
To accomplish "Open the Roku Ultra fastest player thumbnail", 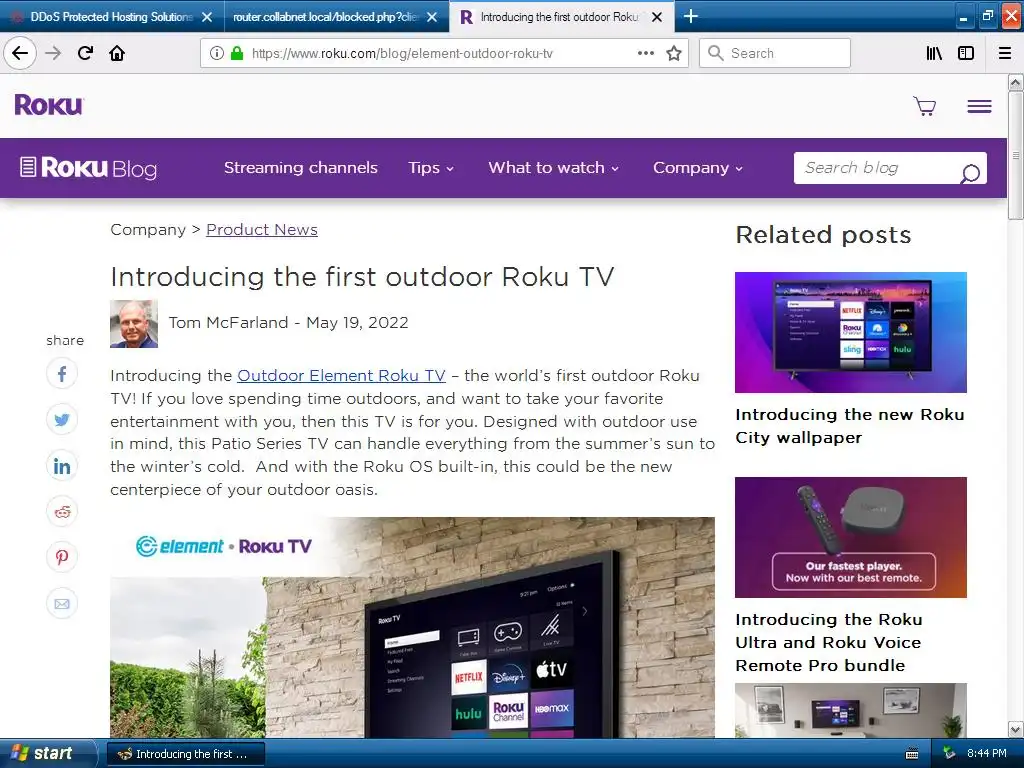I will [850, 537].
